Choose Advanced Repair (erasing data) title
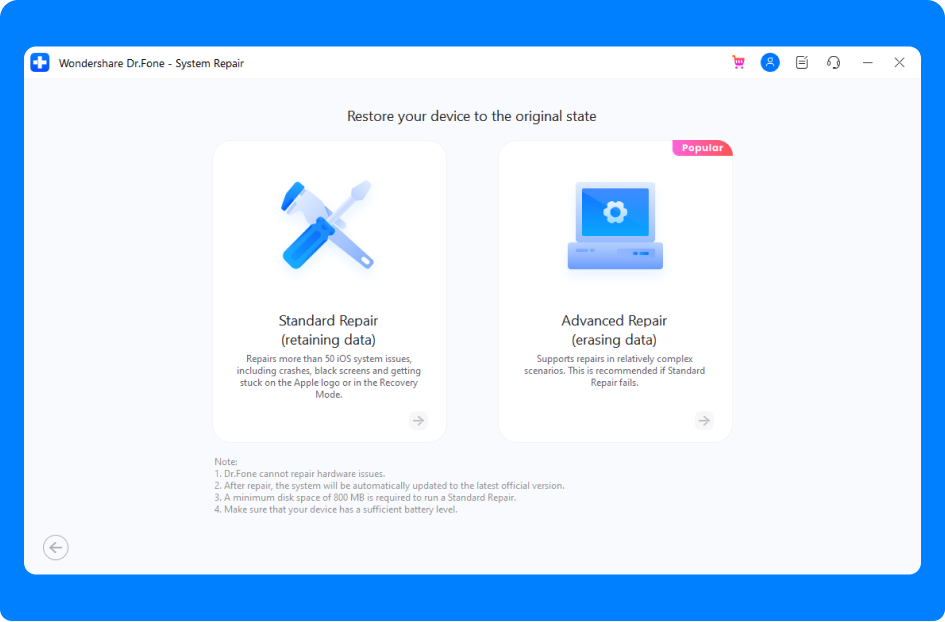Viewport: 945px width, 622px height. [614, 330]
